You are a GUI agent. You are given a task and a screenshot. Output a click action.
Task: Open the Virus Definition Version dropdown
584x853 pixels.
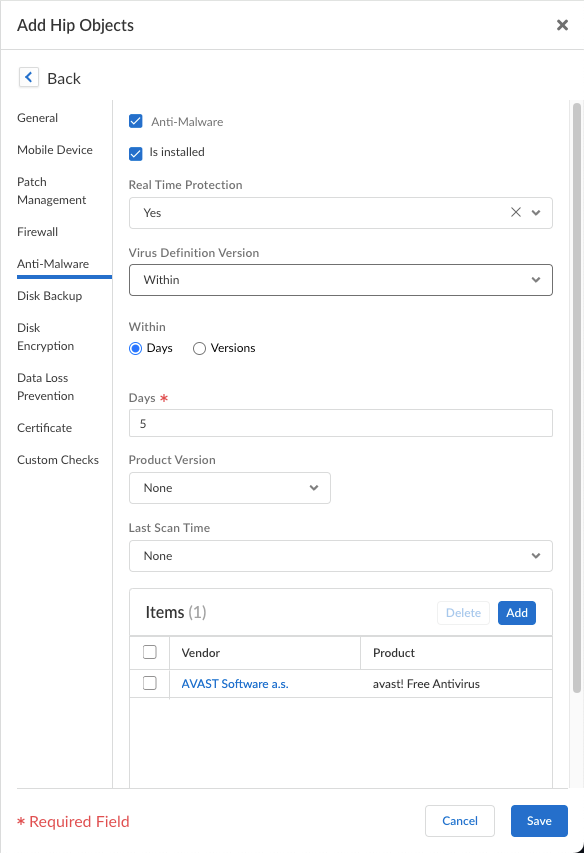(x=340, y=280)
